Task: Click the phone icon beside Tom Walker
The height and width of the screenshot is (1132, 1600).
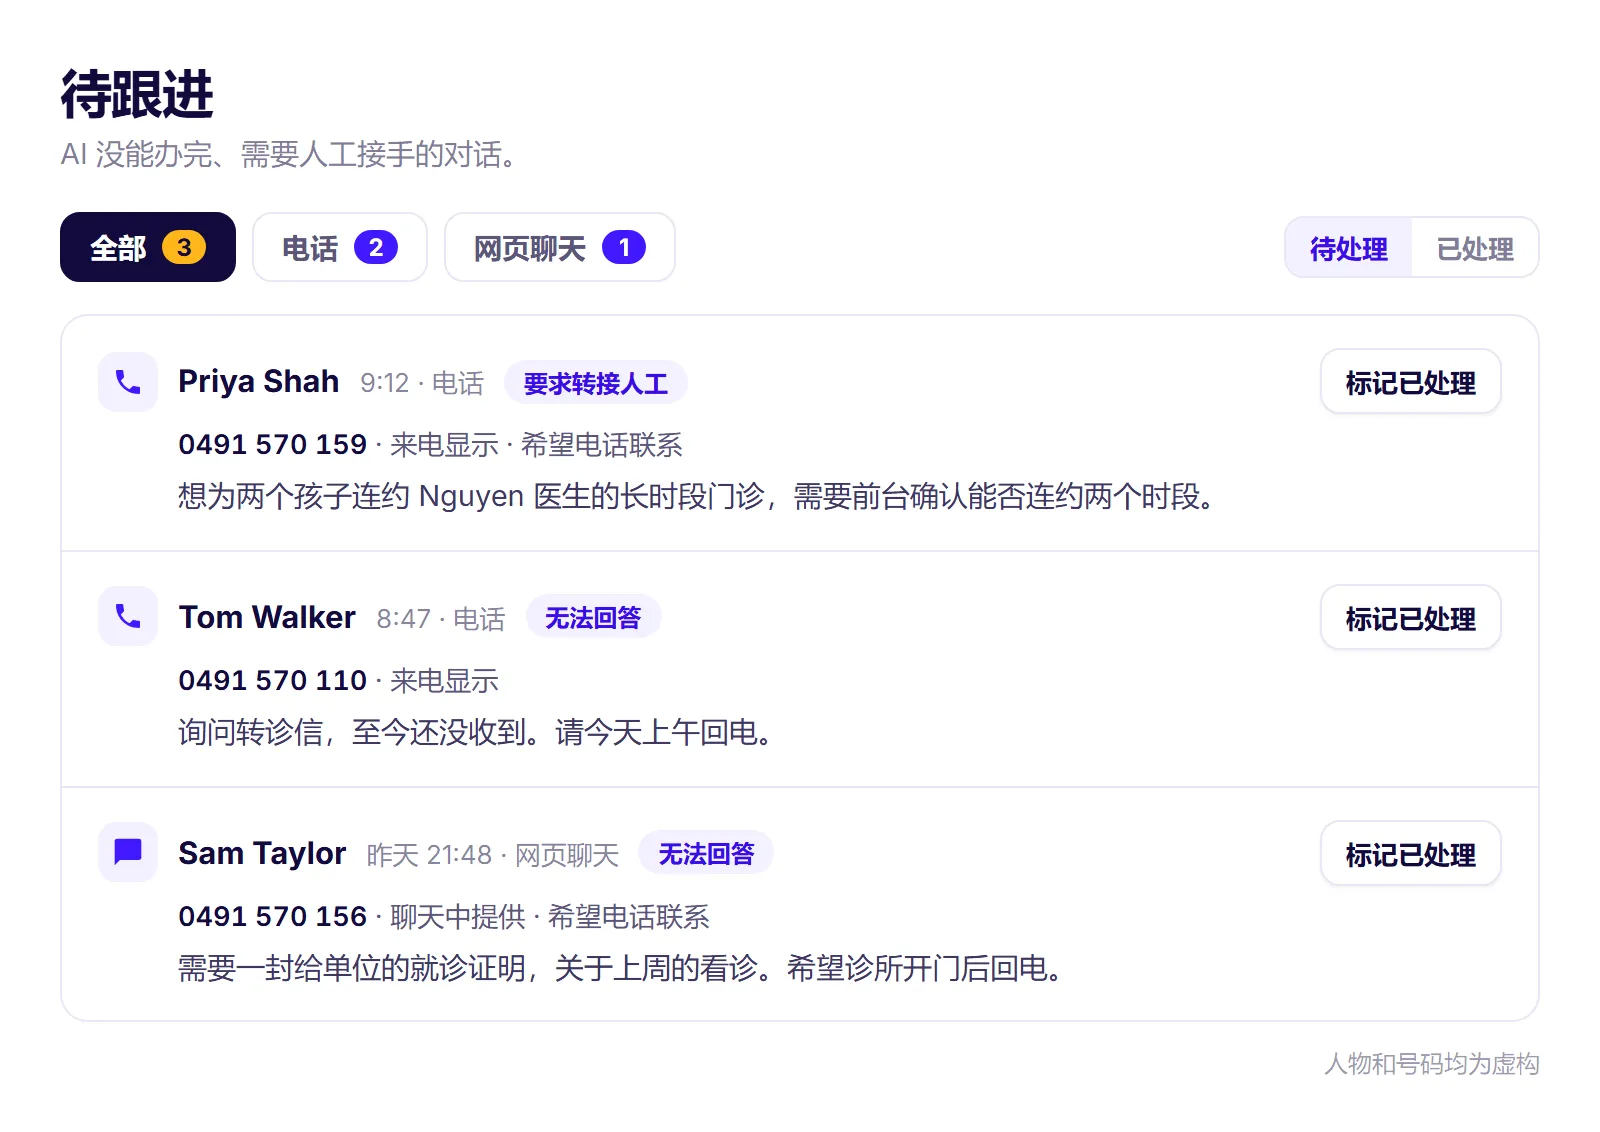Action: tap(128, 616)
